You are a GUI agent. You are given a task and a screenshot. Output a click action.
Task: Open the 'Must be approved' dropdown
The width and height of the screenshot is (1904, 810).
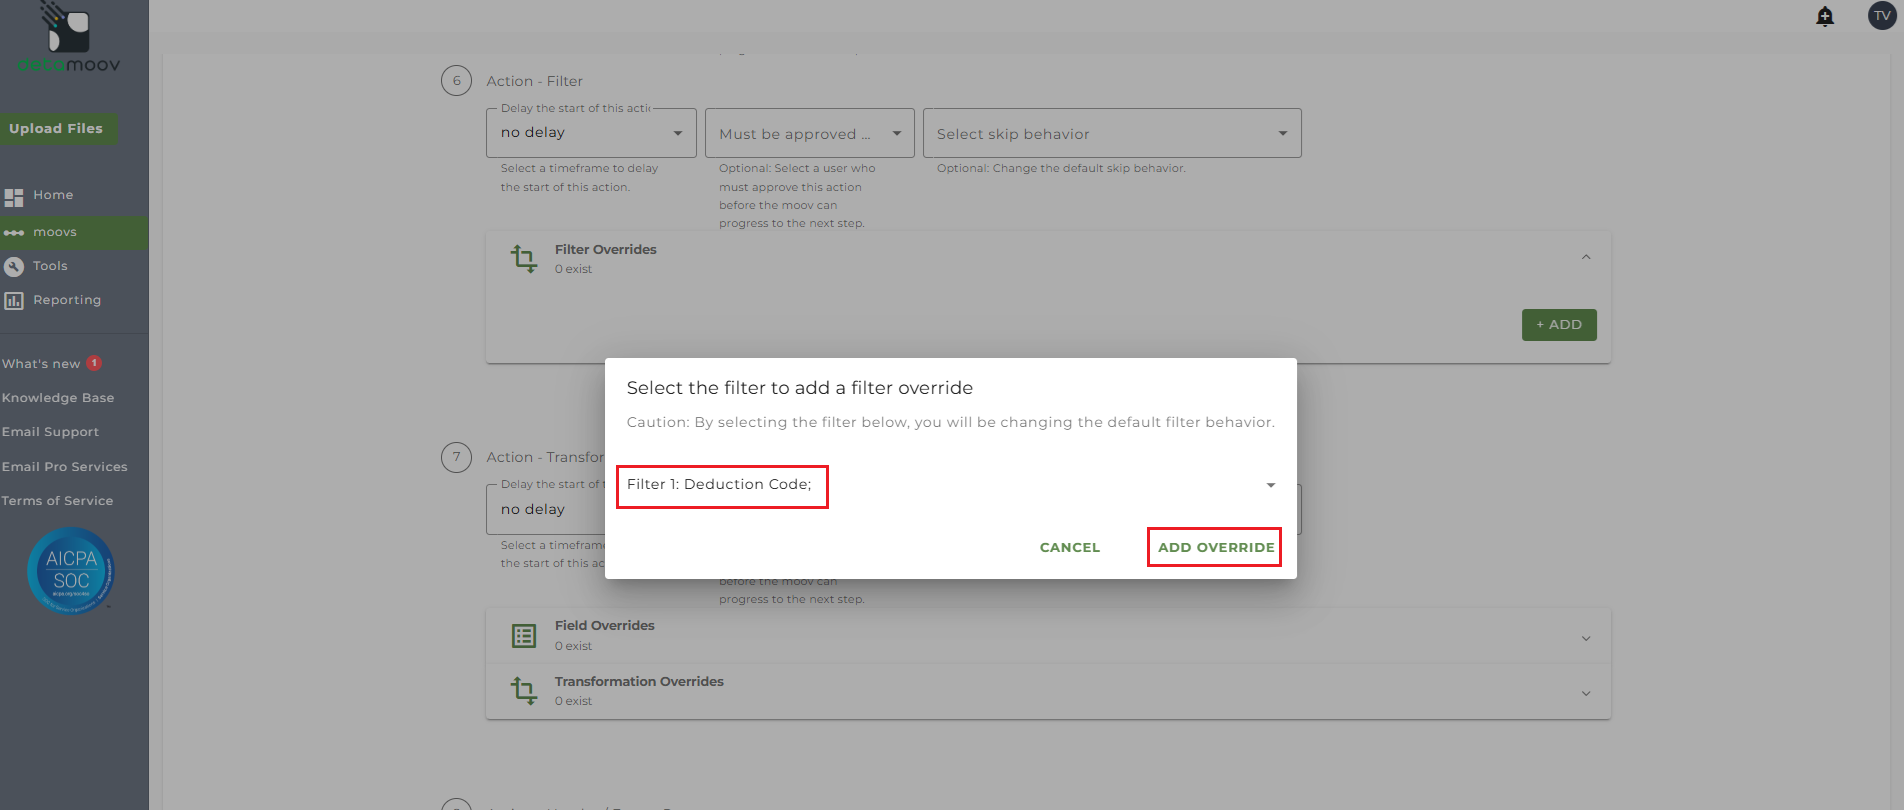(x=809, y=134)
